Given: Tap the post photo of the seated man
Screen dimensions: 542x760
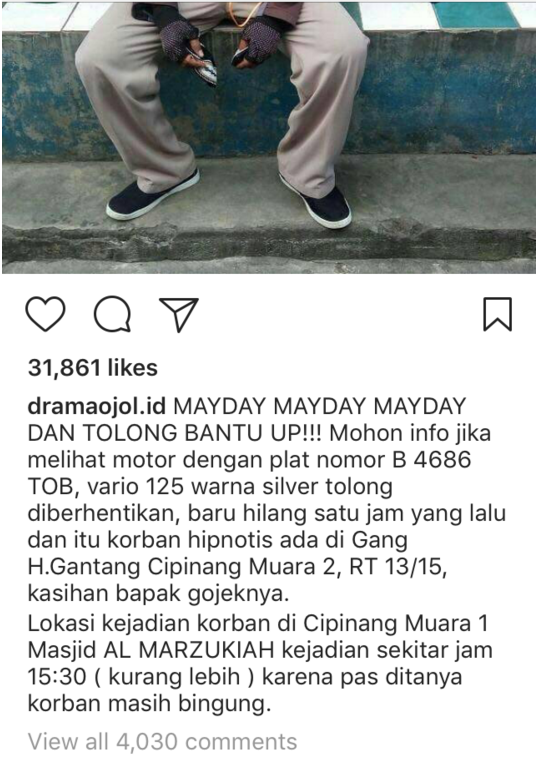Looking at the screenshot, I should pyautogui.click(x=271, y=137).
